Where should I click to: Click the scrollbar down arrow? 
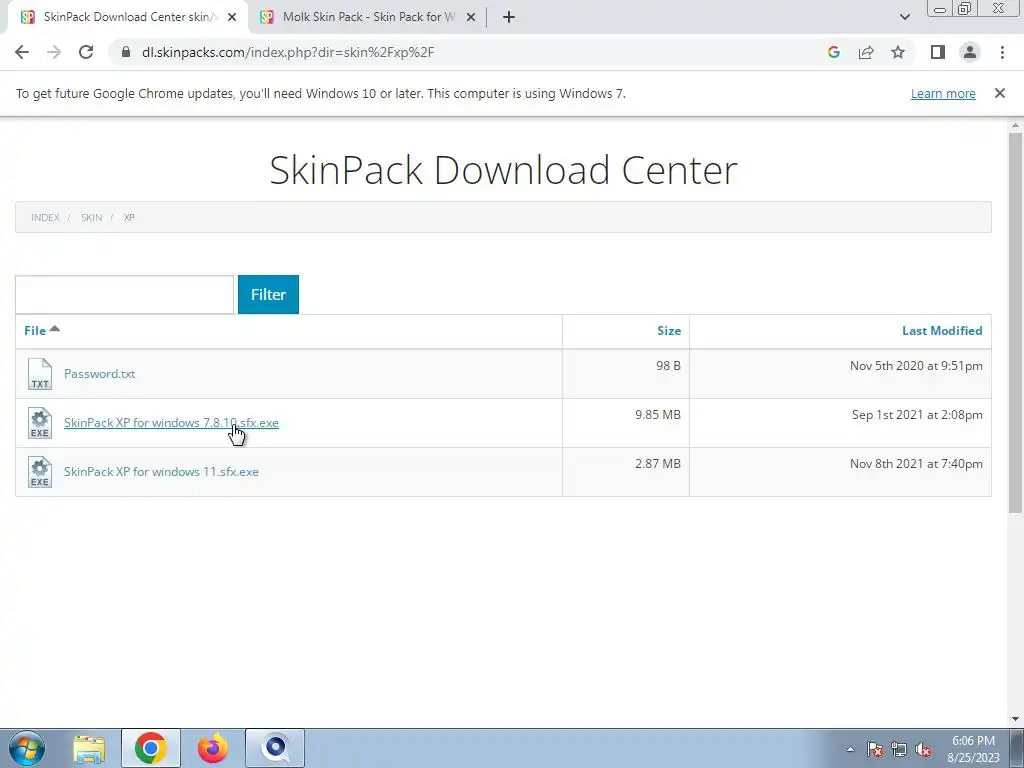pyautogui.click(x=1016, y=719)
